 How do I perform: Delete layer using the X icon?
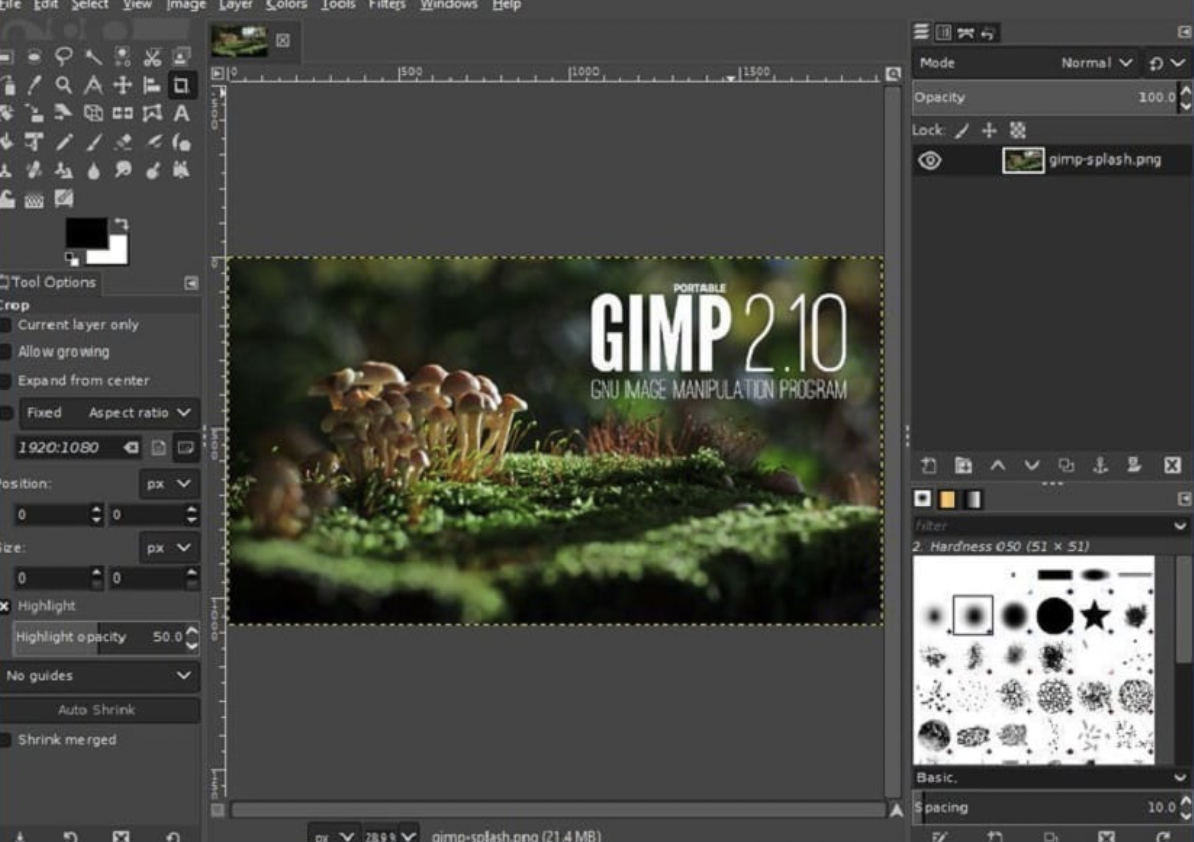1172,466
